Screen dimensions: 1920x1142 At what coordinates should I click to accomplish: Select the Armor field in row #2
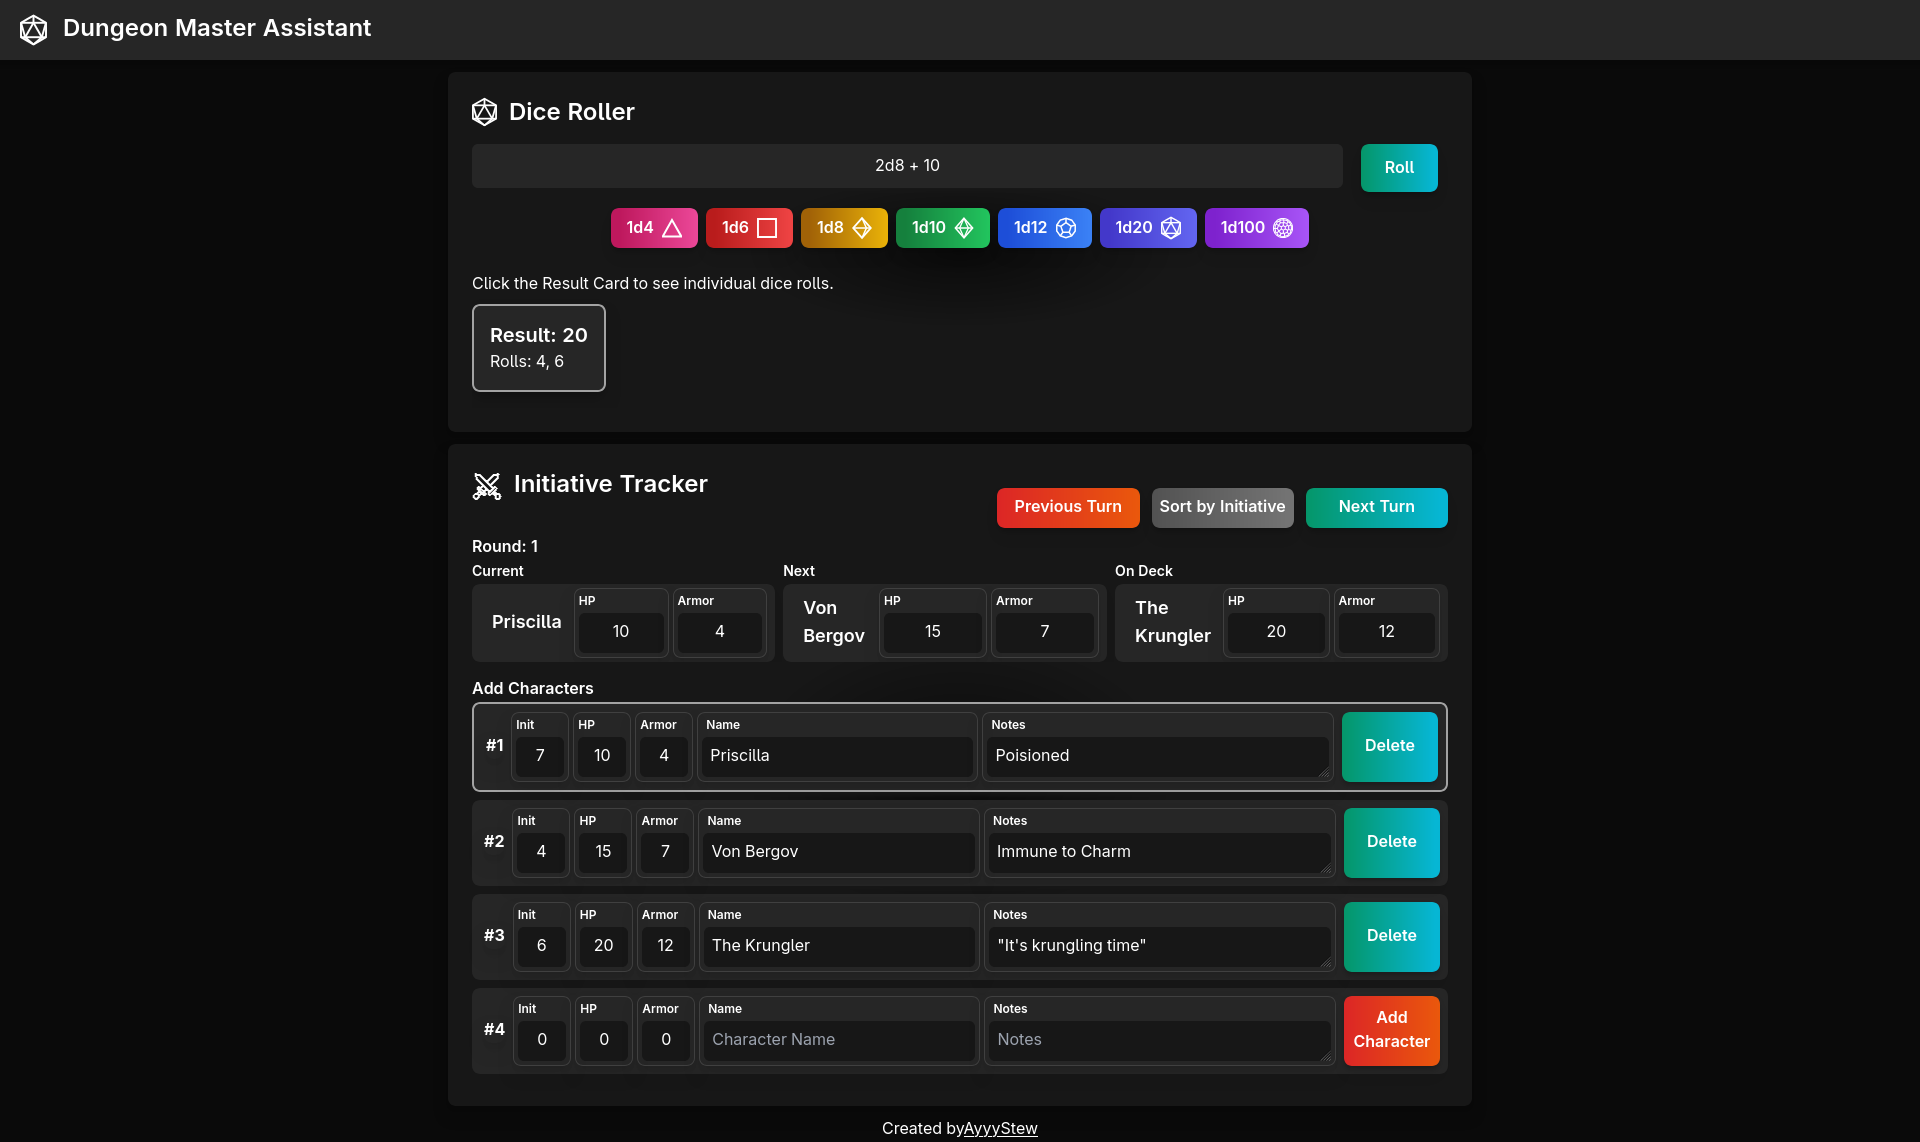click(x=665, y=852)
